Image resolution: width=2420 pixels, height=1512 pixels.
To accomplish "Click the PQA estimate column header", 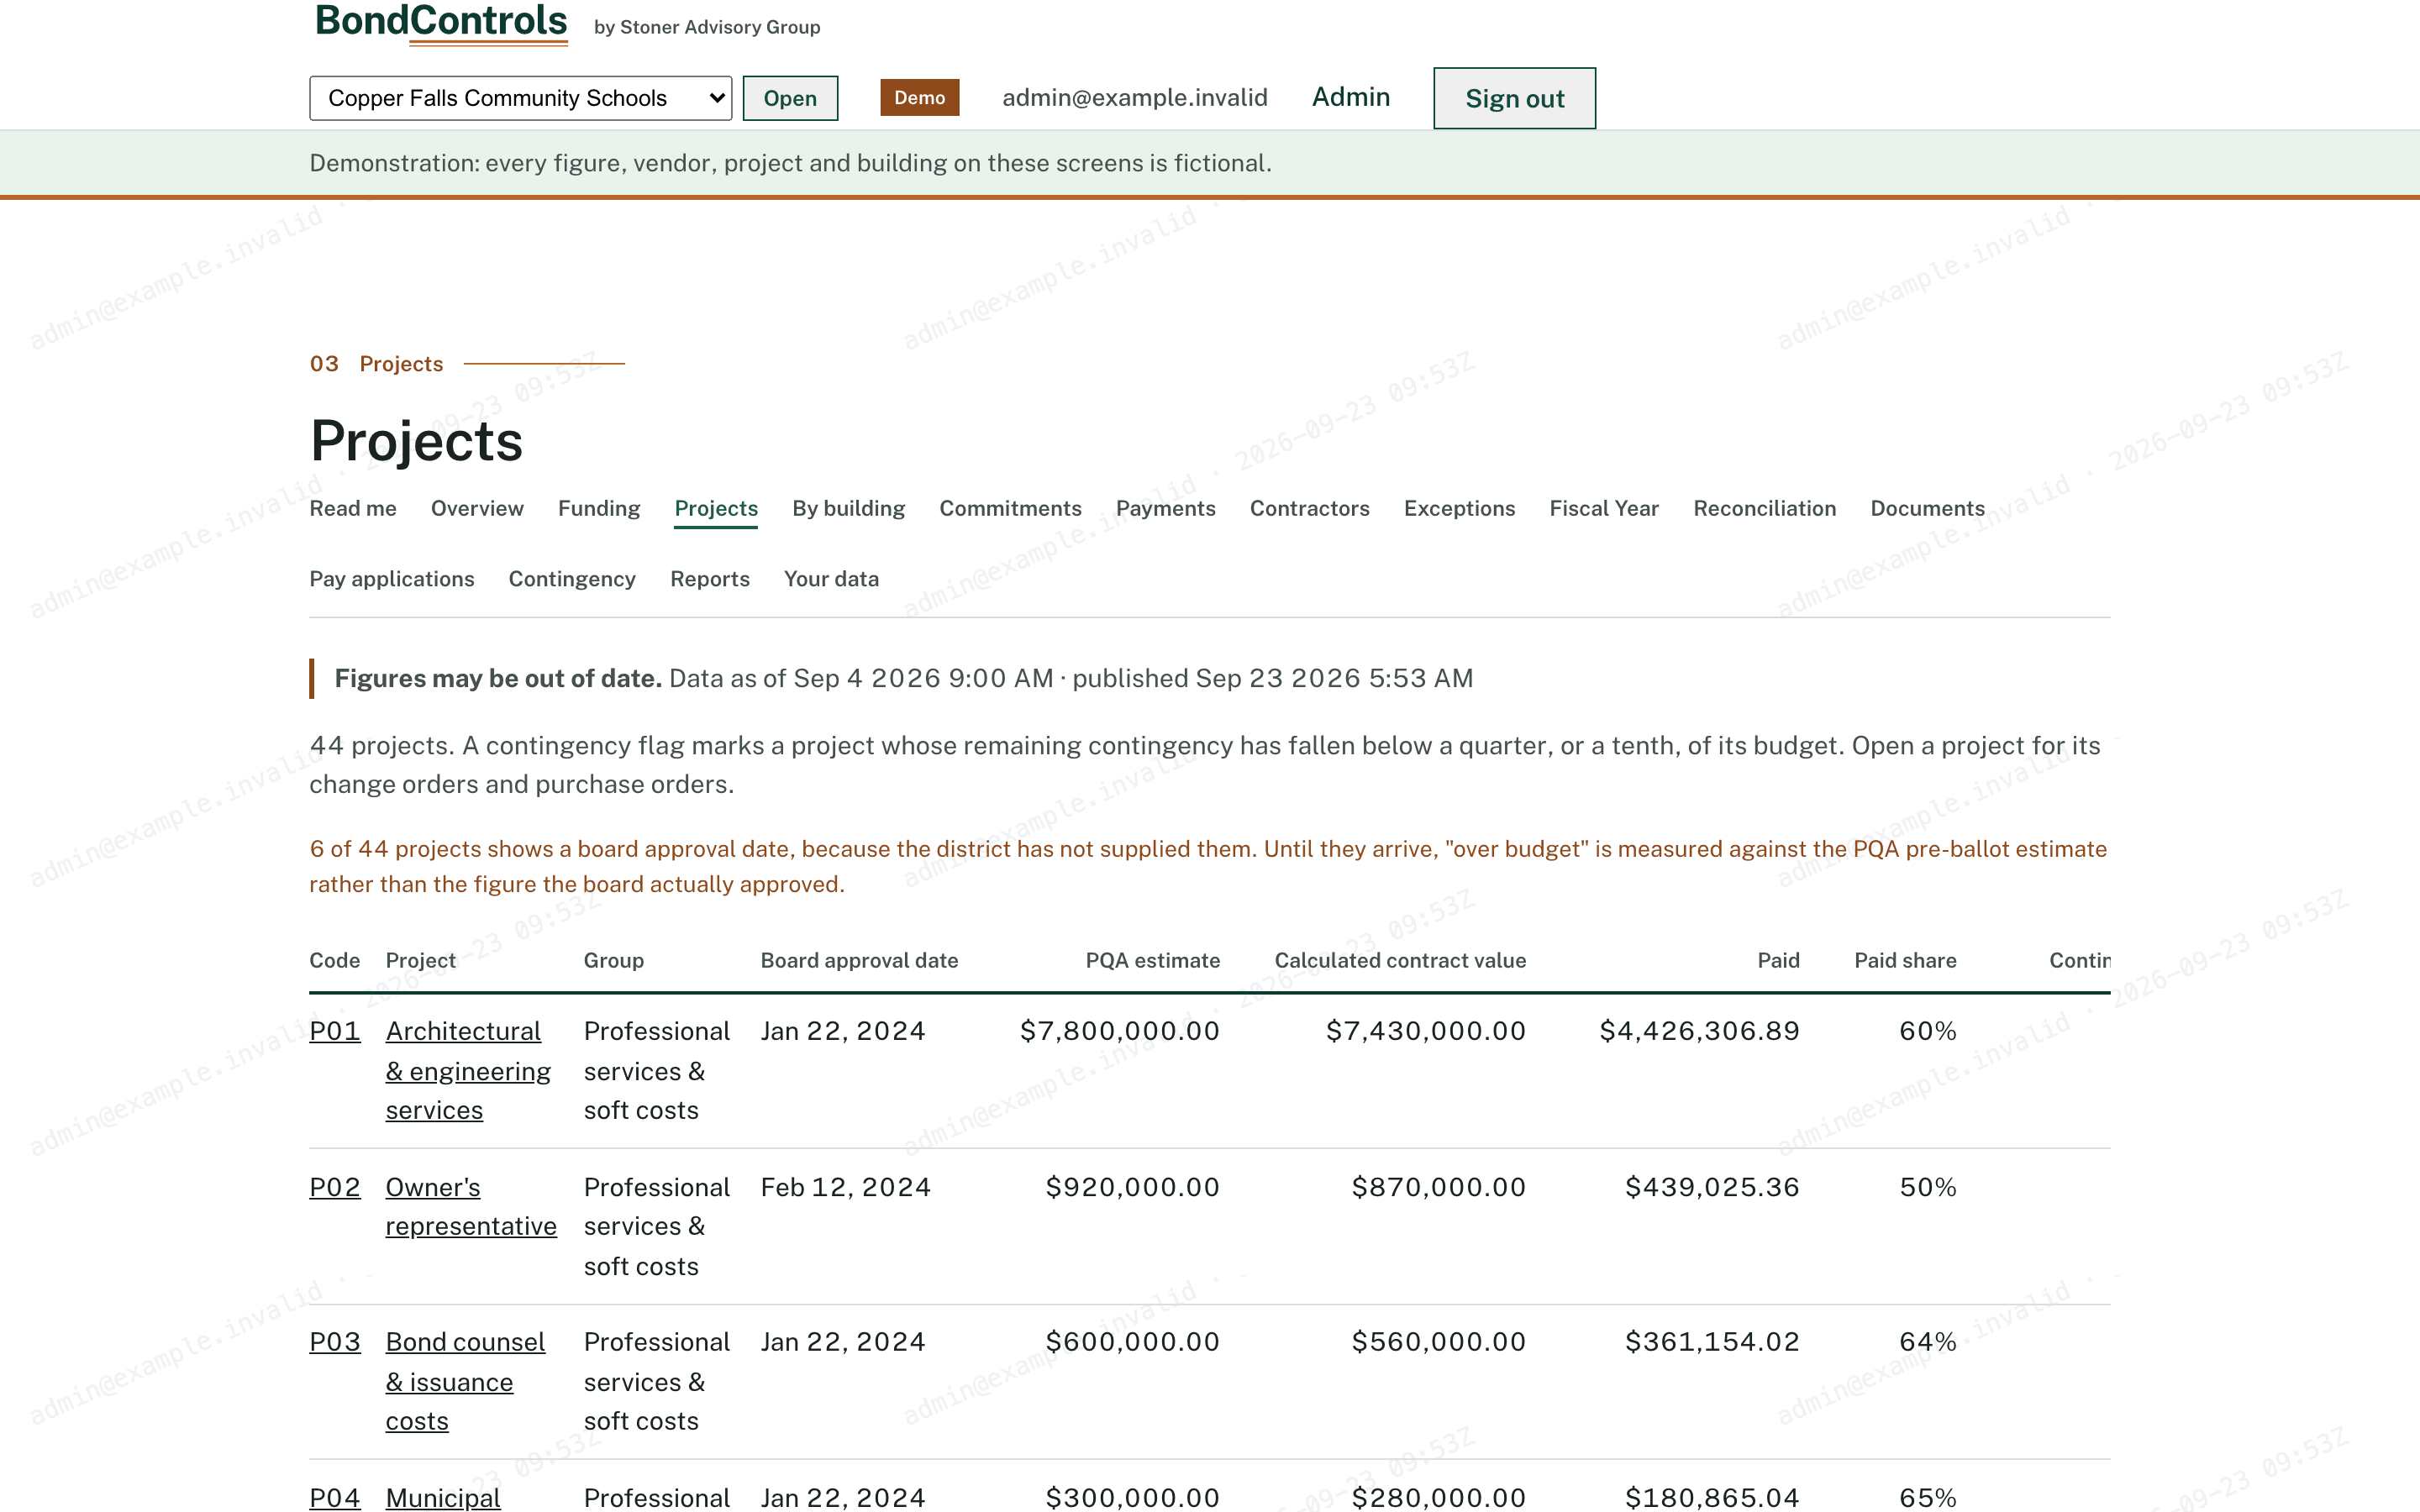I will point(1152,960).
